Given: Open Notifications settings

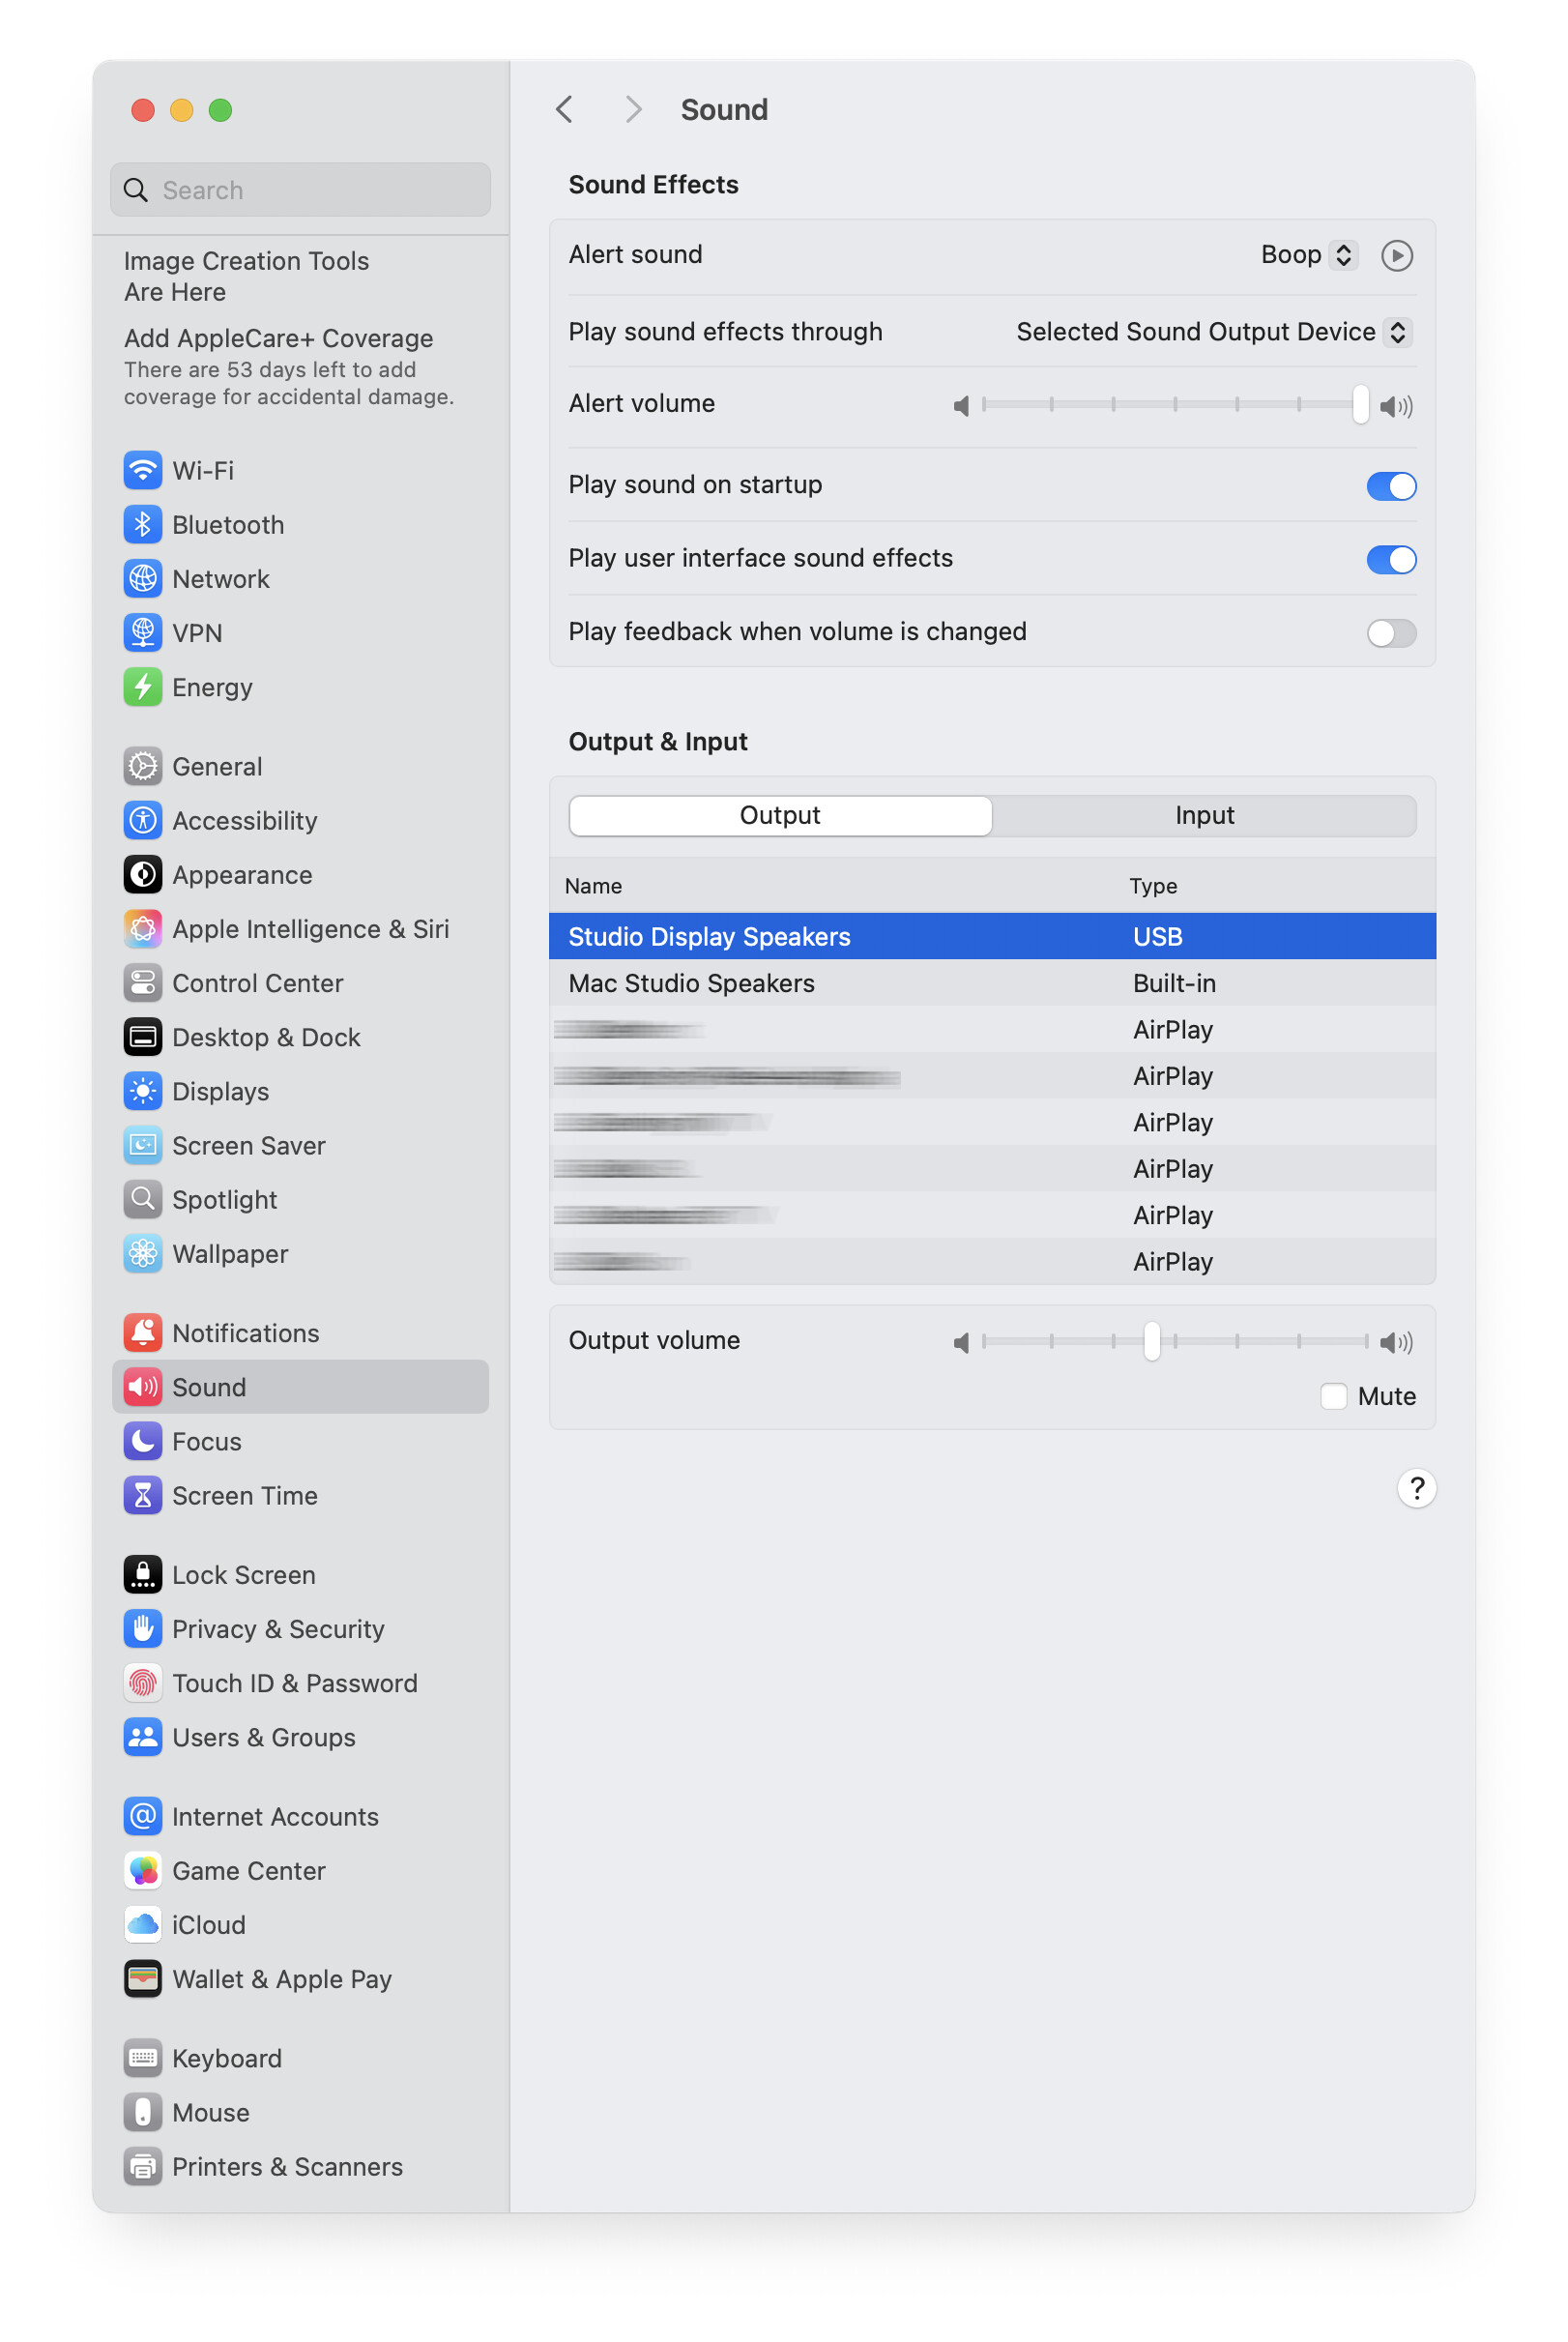Looking at the screenshot, I should 300,1333.
